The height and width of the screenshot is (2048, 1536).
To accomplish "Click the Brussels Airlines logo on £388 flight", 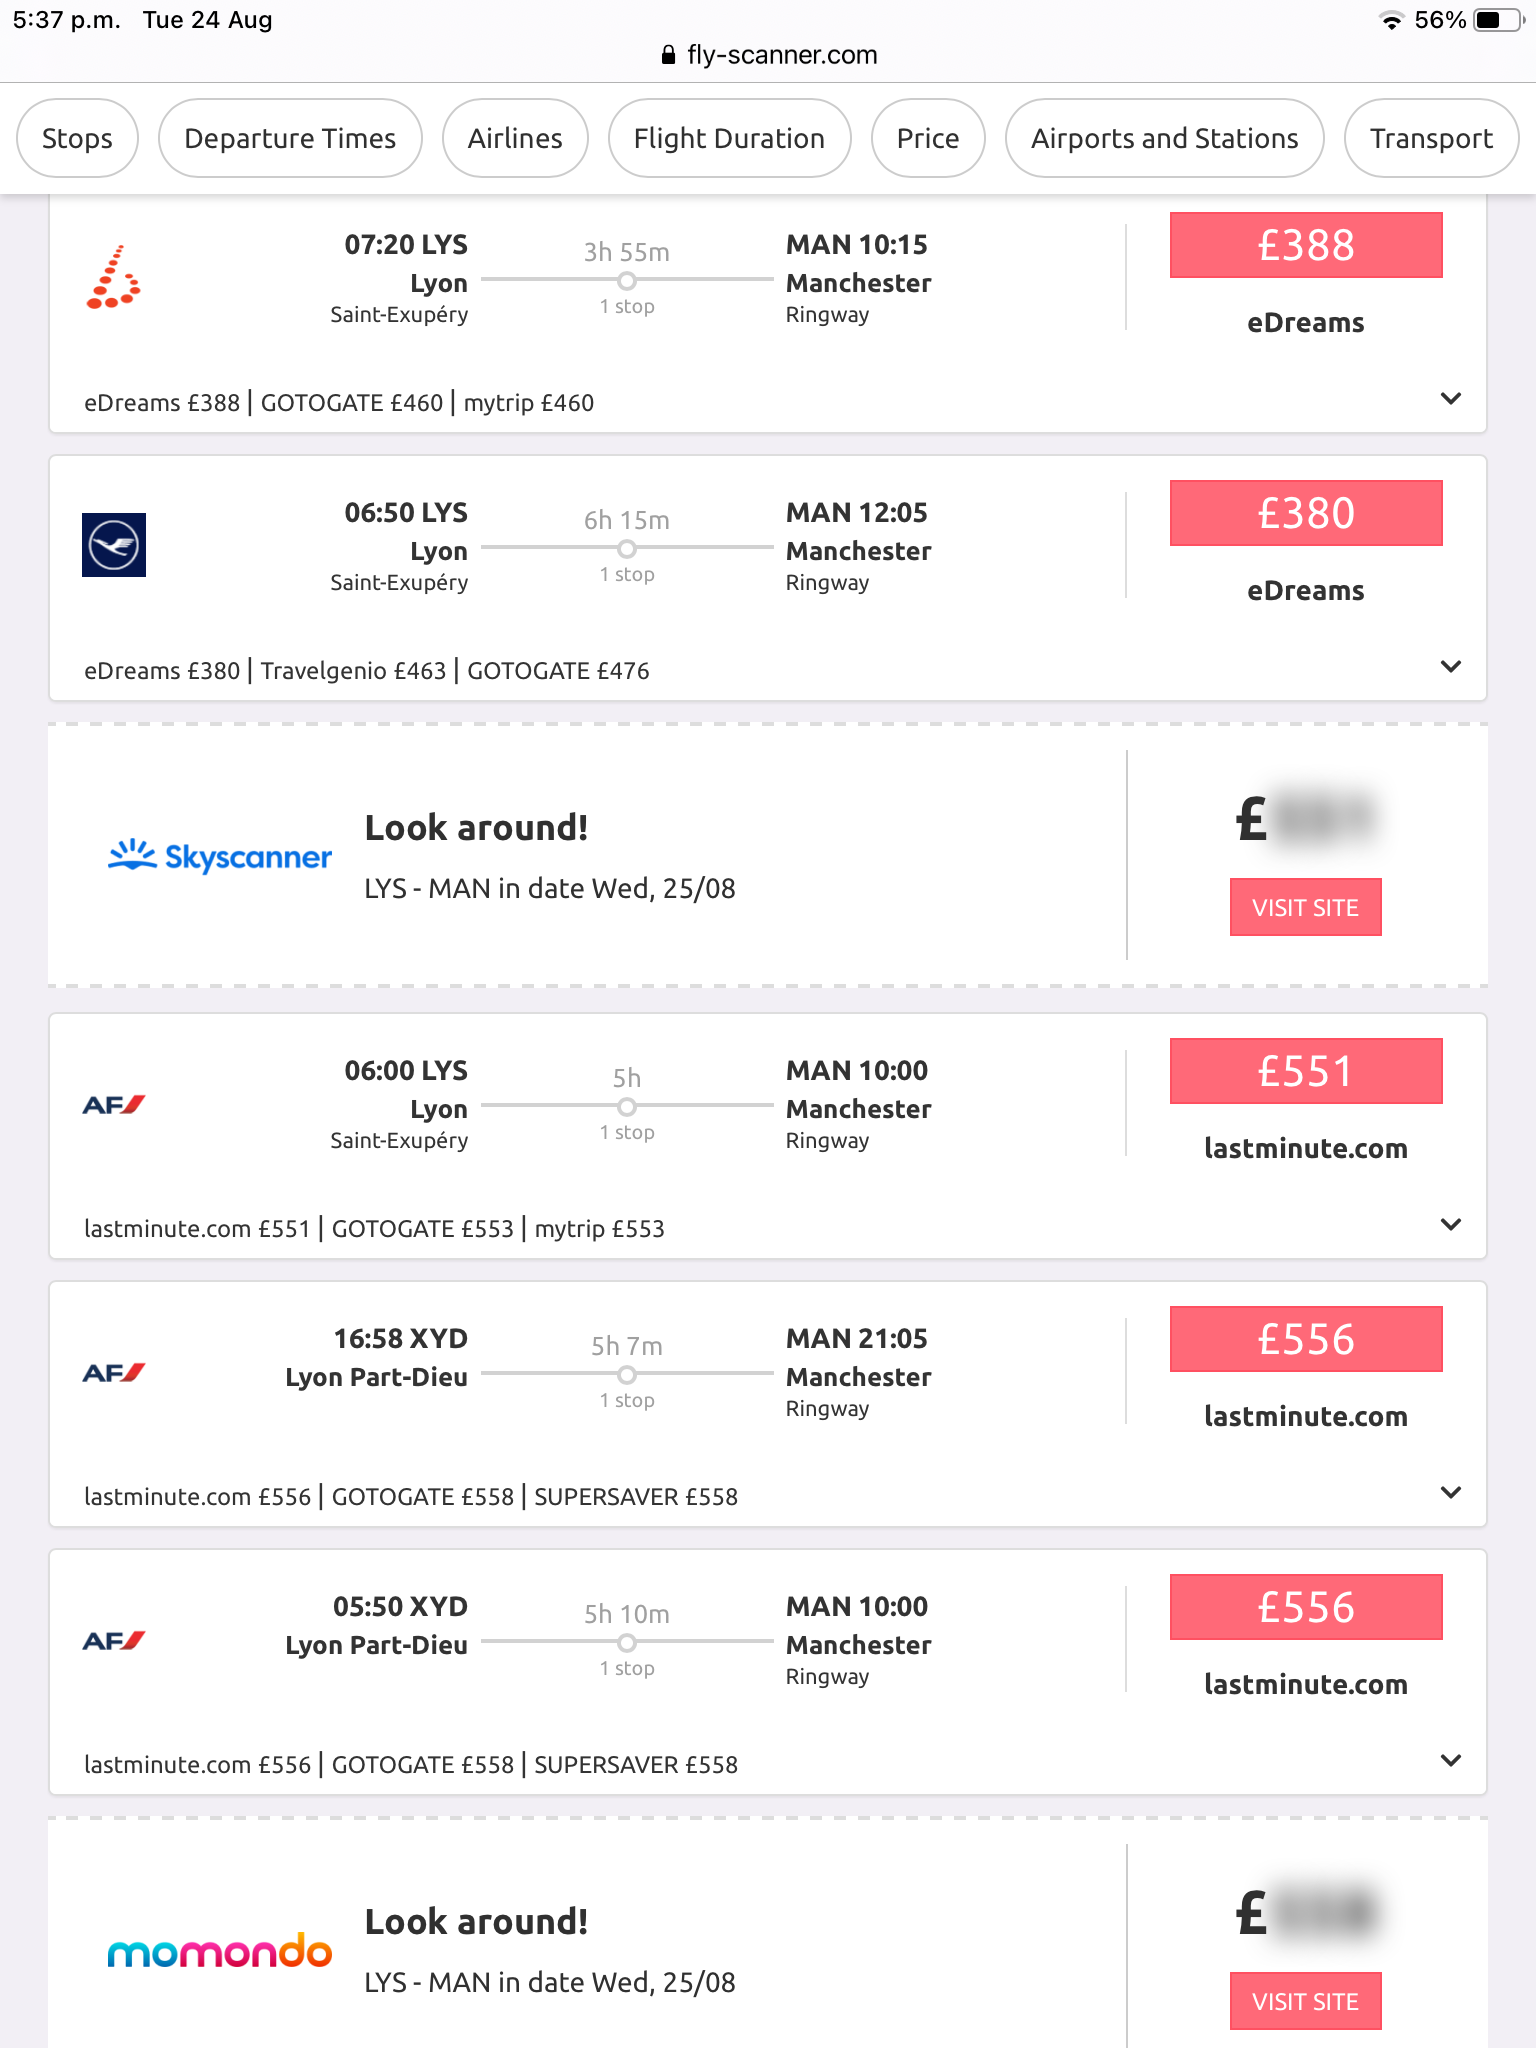I will point(114,277).
